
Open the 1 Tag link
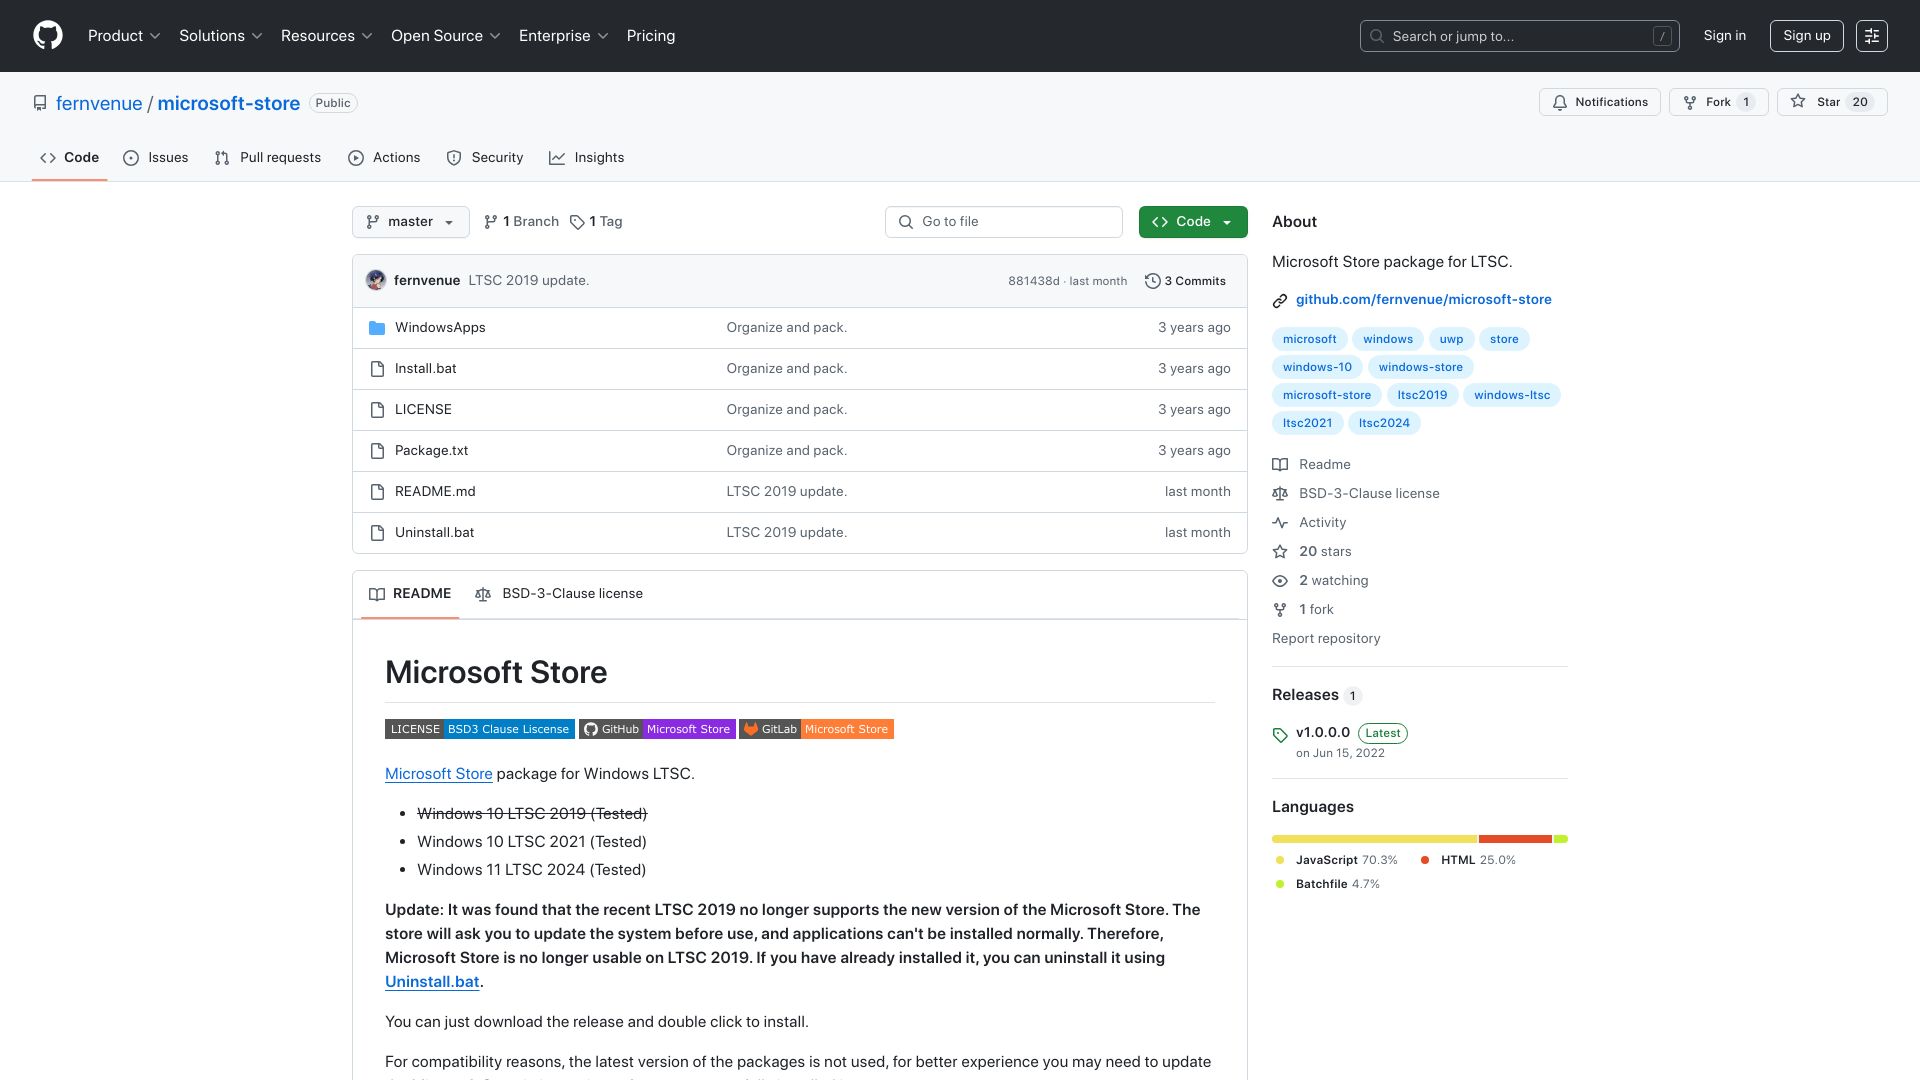[x=596, y=222]
